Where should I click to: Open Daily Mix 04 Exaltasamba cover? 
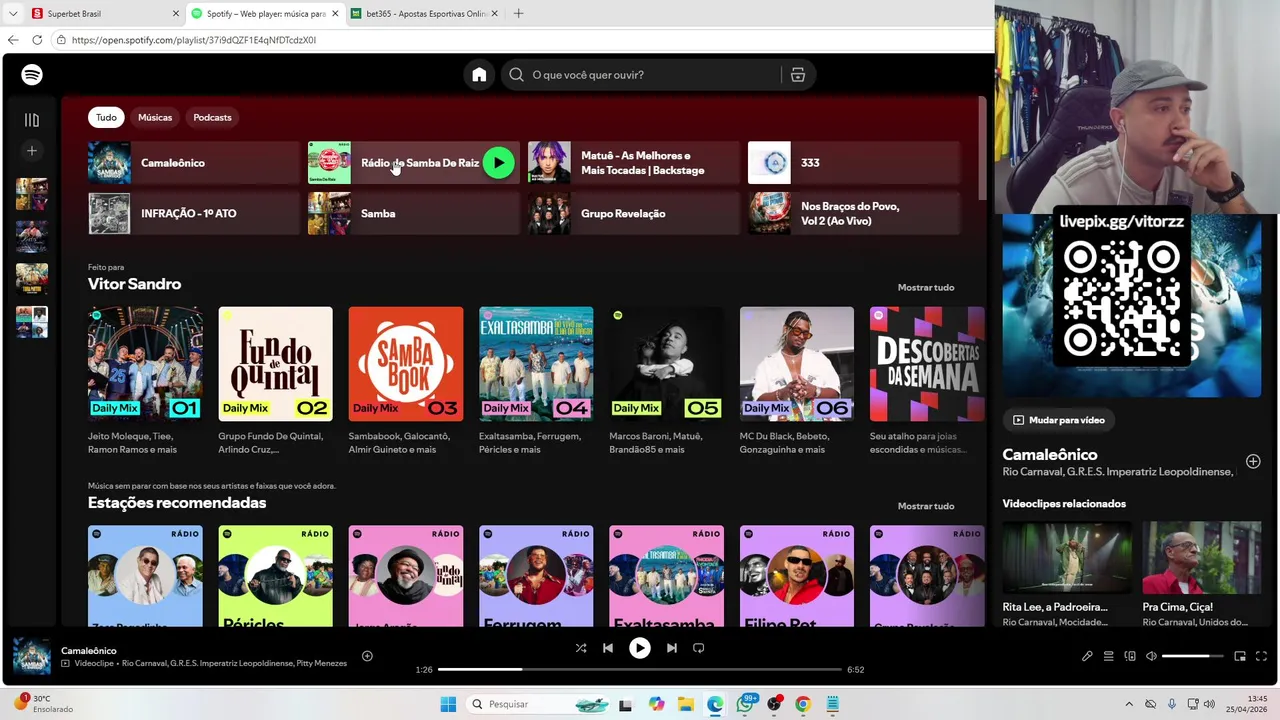(x=536, y=364)
